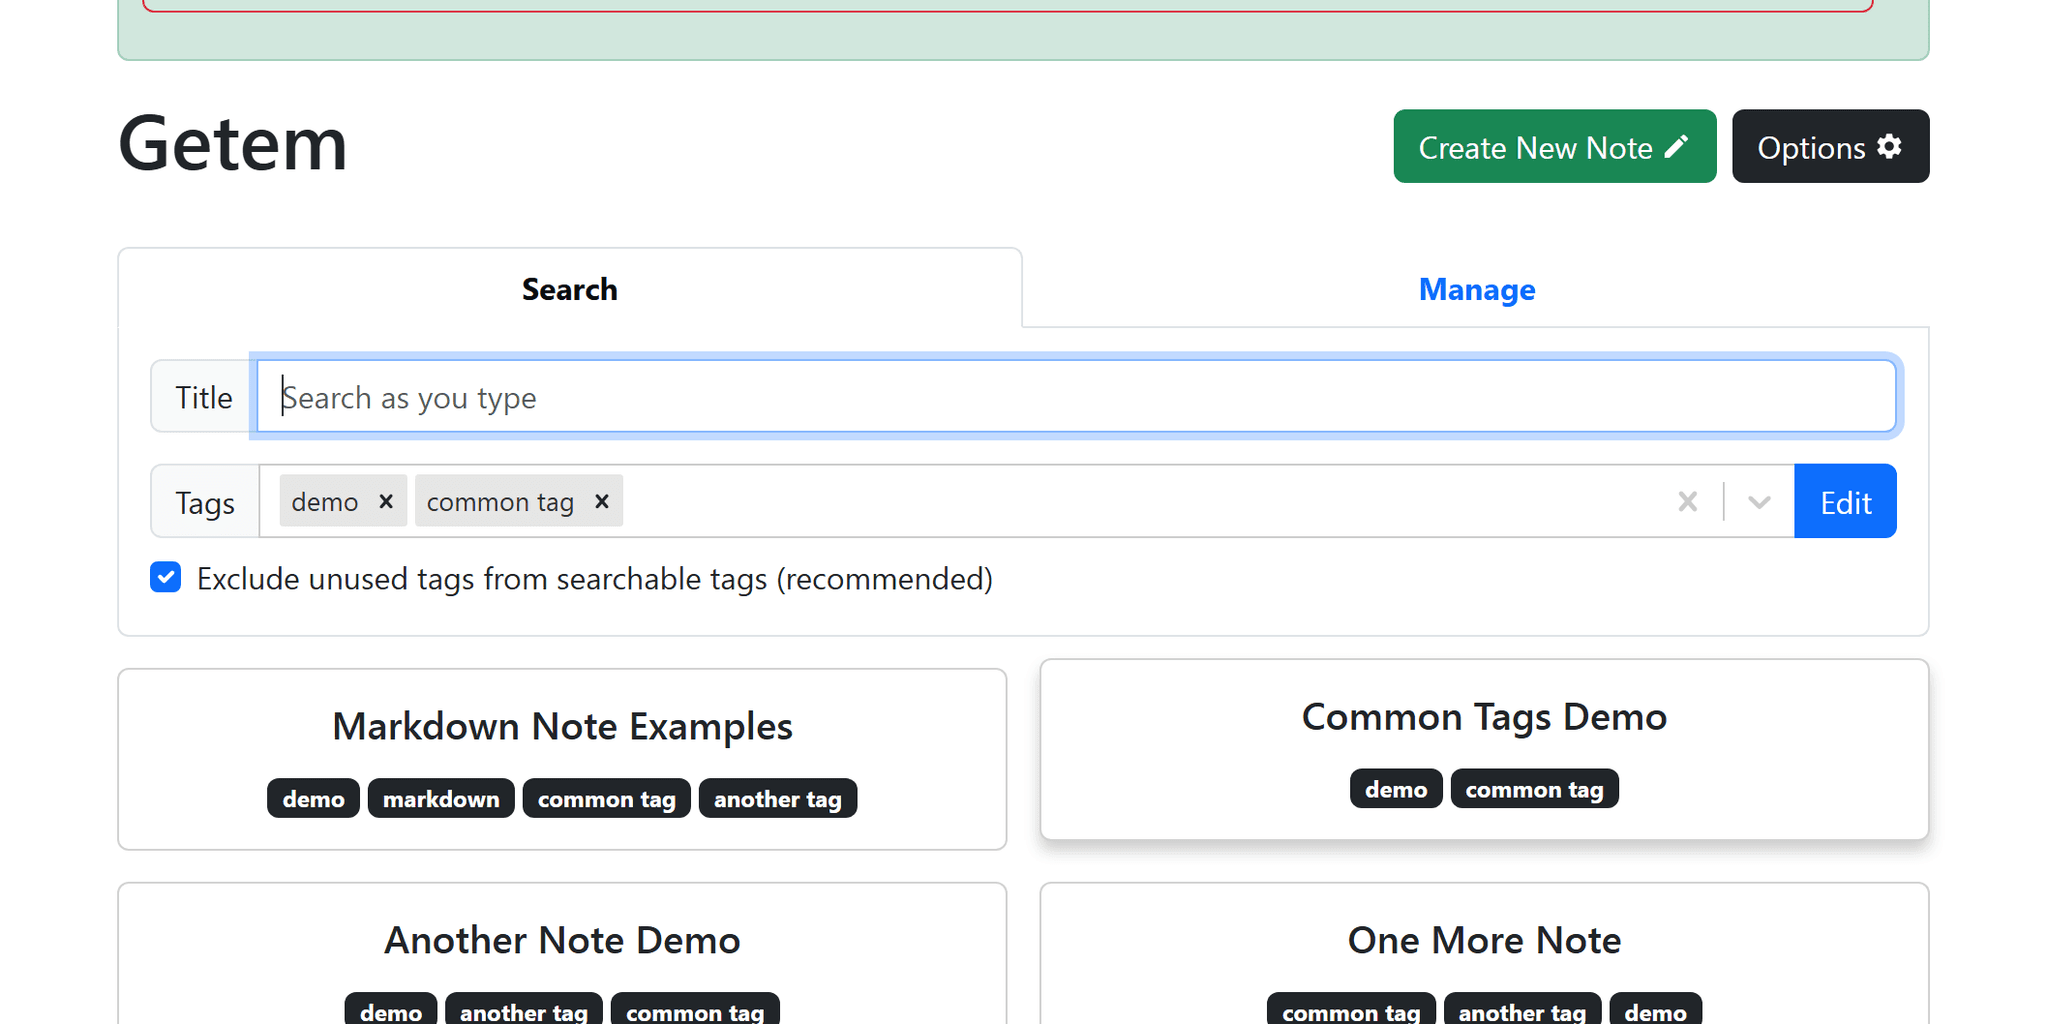Viewport: 2048px width, 1024px height.
Task: Click common tag badge in Common Tags Demo
Action: (1534, 789)
